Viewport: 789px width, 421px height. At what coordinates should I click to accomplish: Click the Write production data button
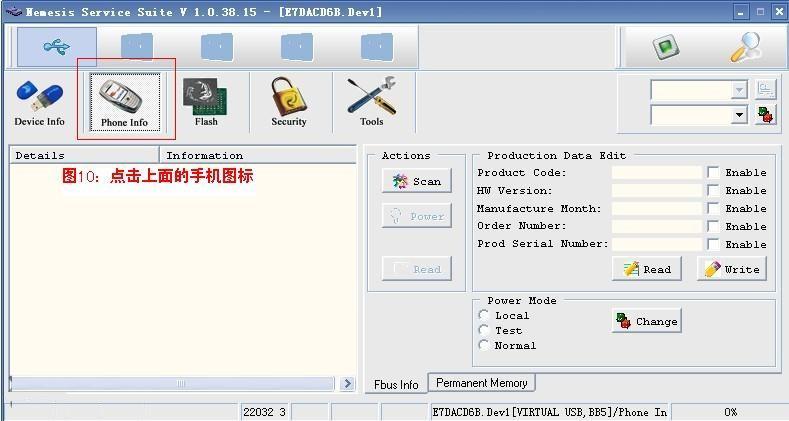click(732, 269)
